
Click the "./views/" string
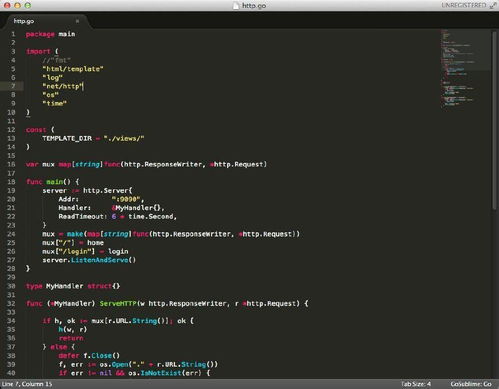(x=124, y=138)
